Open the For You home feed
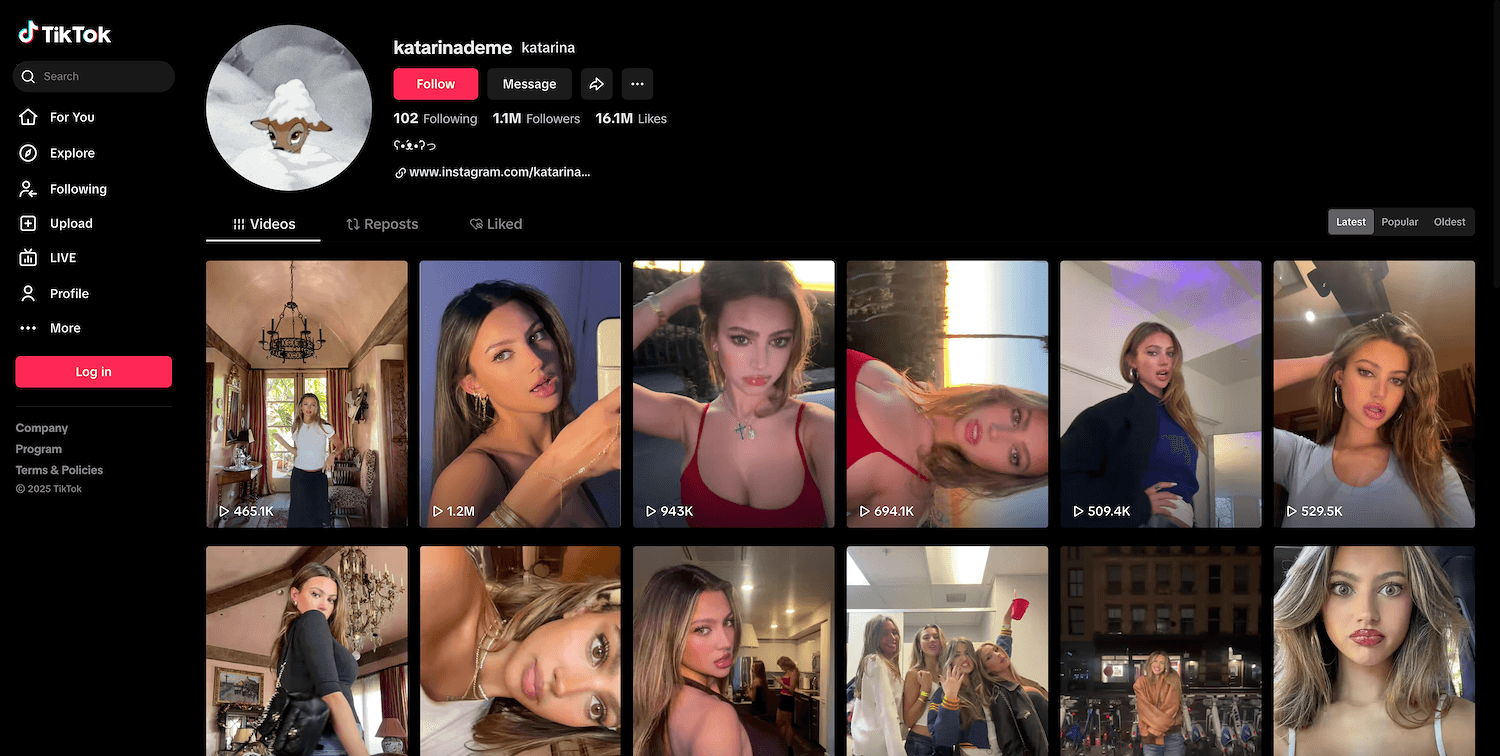This screenshot has height=756, width=1500. [71, 117]
